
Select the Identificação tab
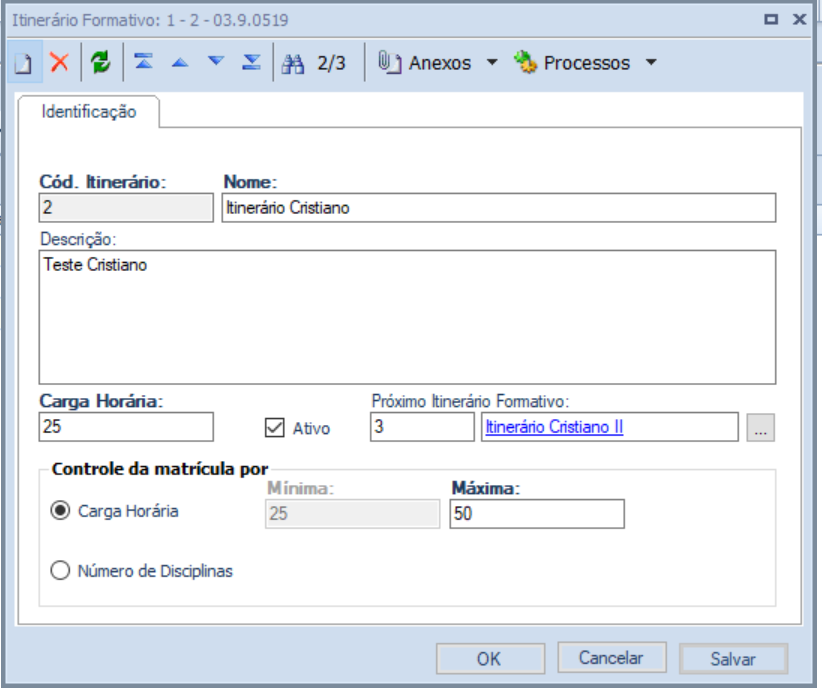[89, 112]
